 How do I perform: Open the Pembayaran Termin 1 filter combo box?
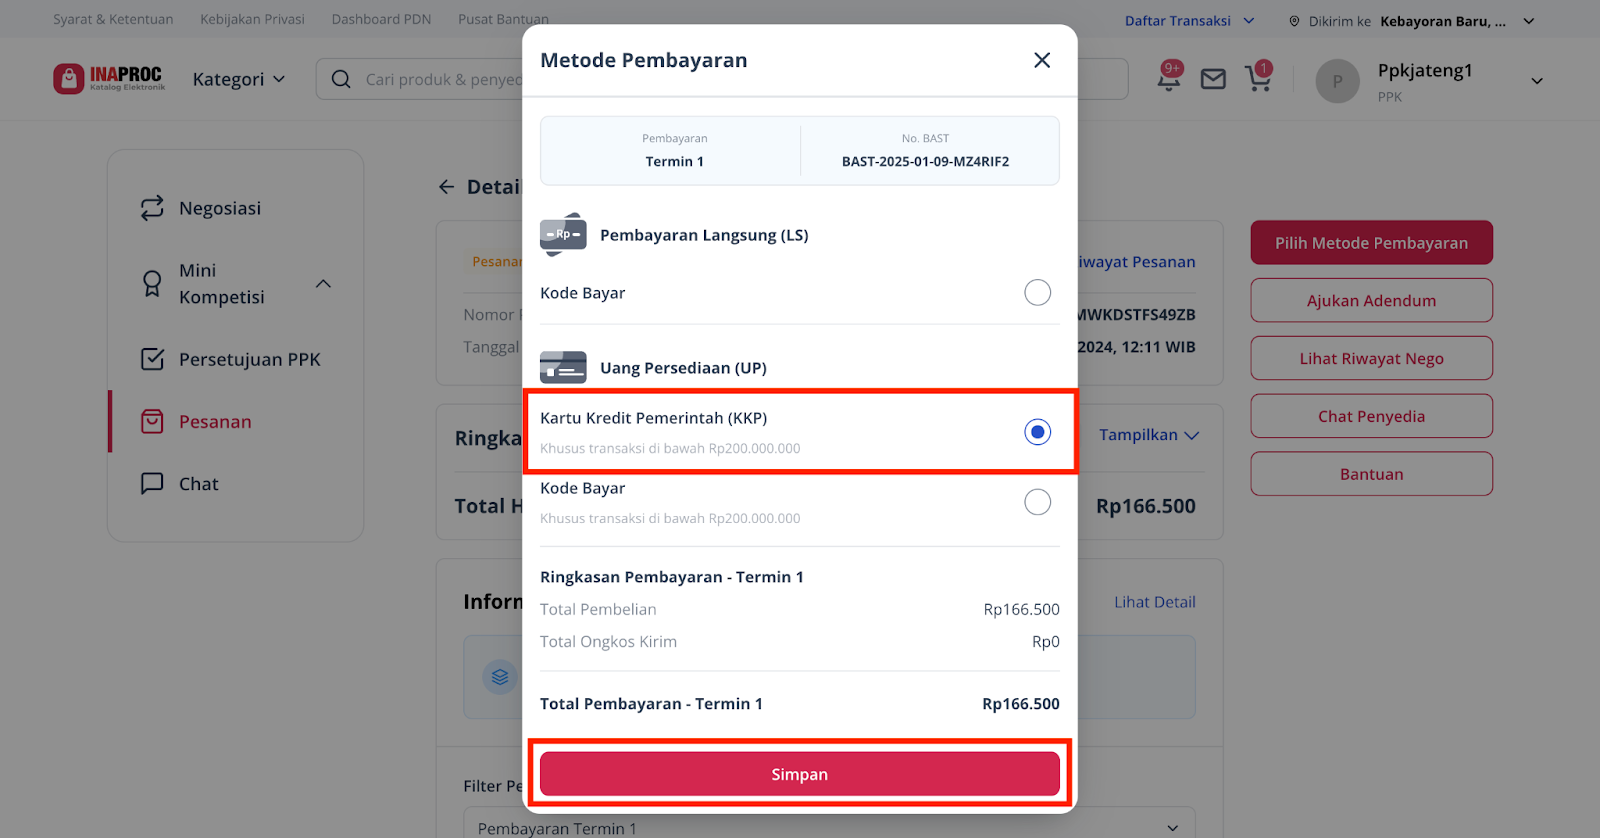click(829, 824)
